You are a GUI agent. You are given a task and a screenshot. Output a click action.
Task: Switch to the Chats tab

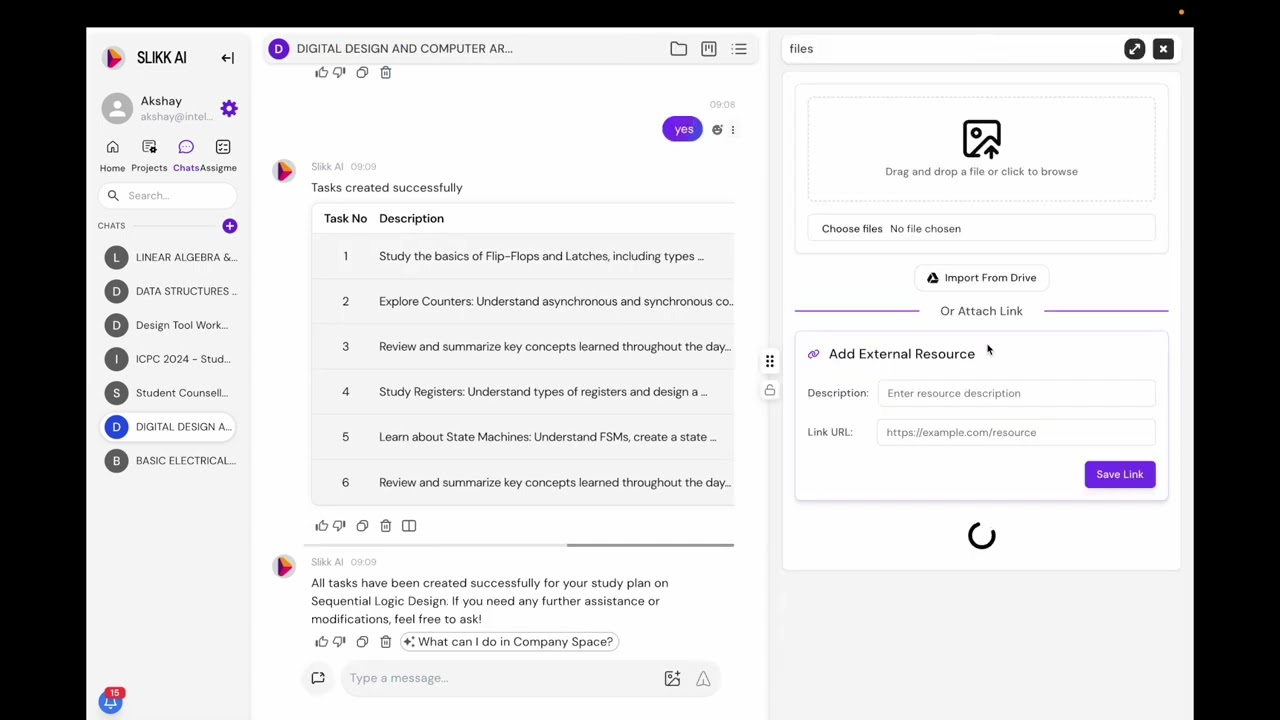(186, 156)
